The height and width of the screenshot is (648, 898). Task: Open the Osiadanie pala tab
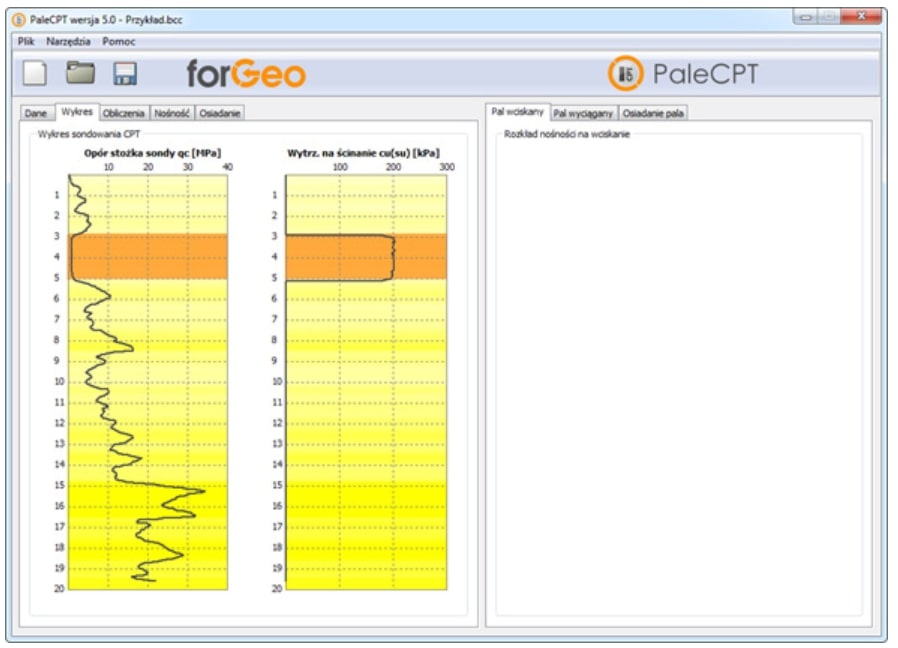(653, 113)
